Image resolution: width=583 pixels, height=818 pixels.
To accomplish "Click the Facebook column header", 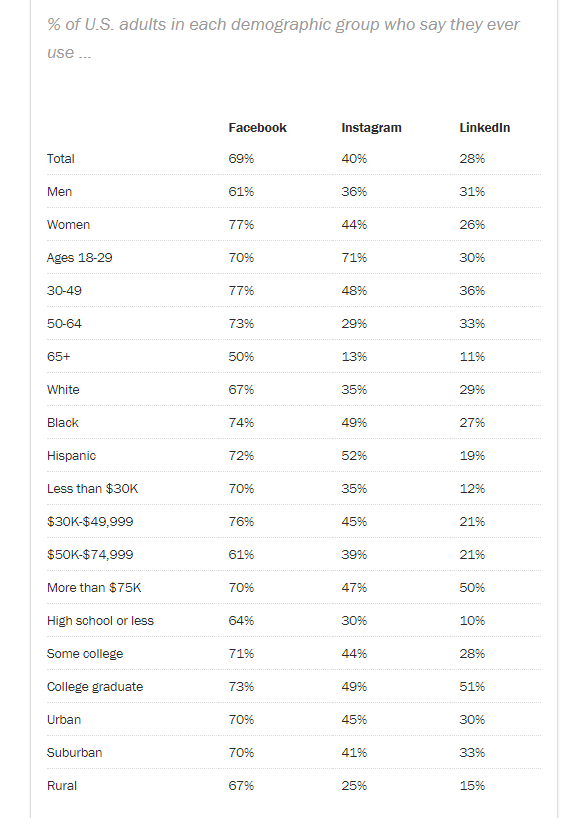I will click(x=257, y=128).
